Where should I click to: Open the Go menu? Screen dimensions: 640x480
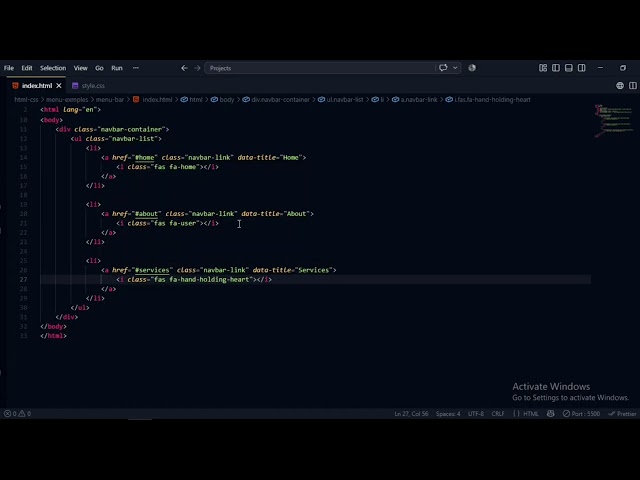tap(99, 68)
